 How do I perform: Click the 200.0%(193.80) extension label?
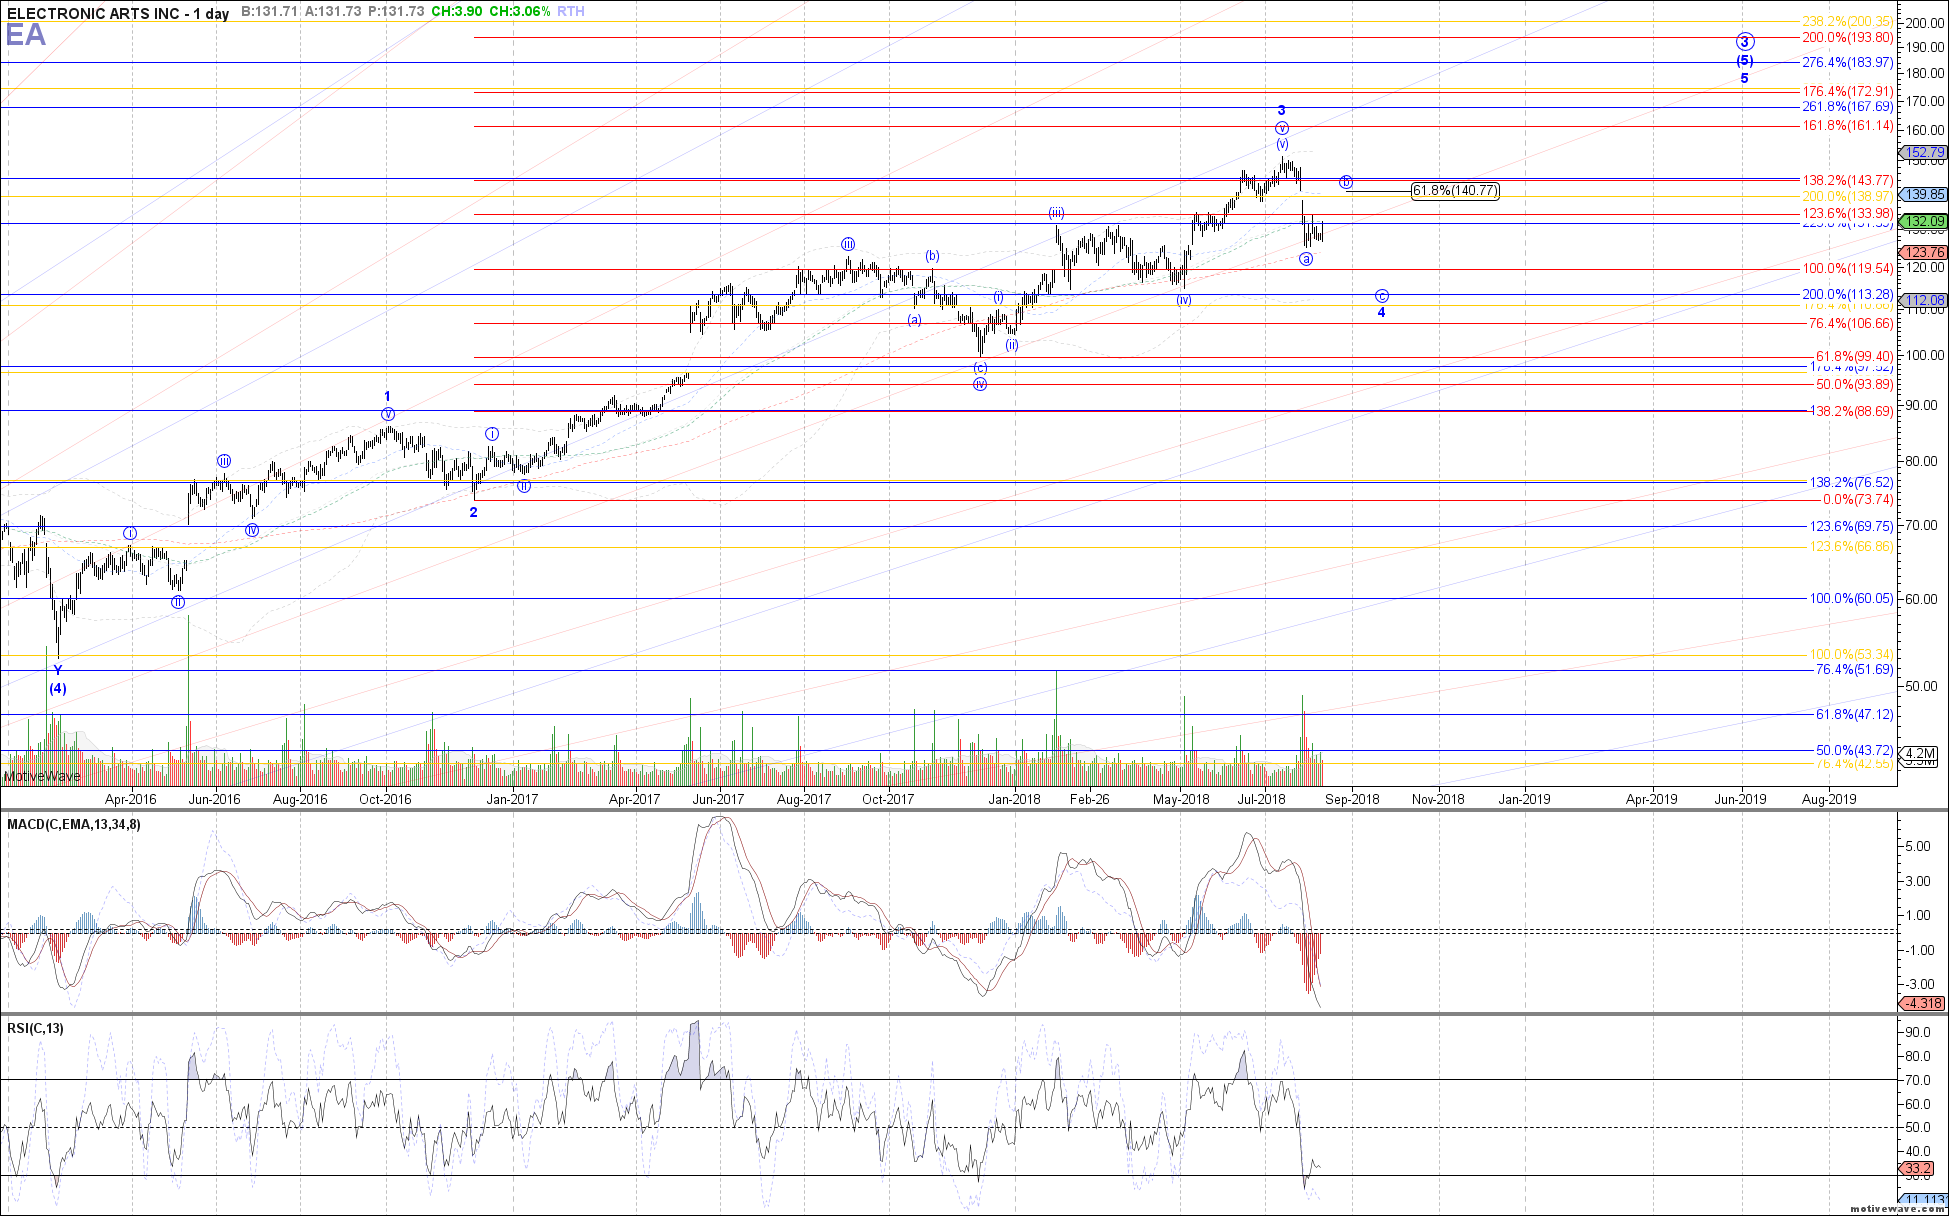coord(1848,37)
